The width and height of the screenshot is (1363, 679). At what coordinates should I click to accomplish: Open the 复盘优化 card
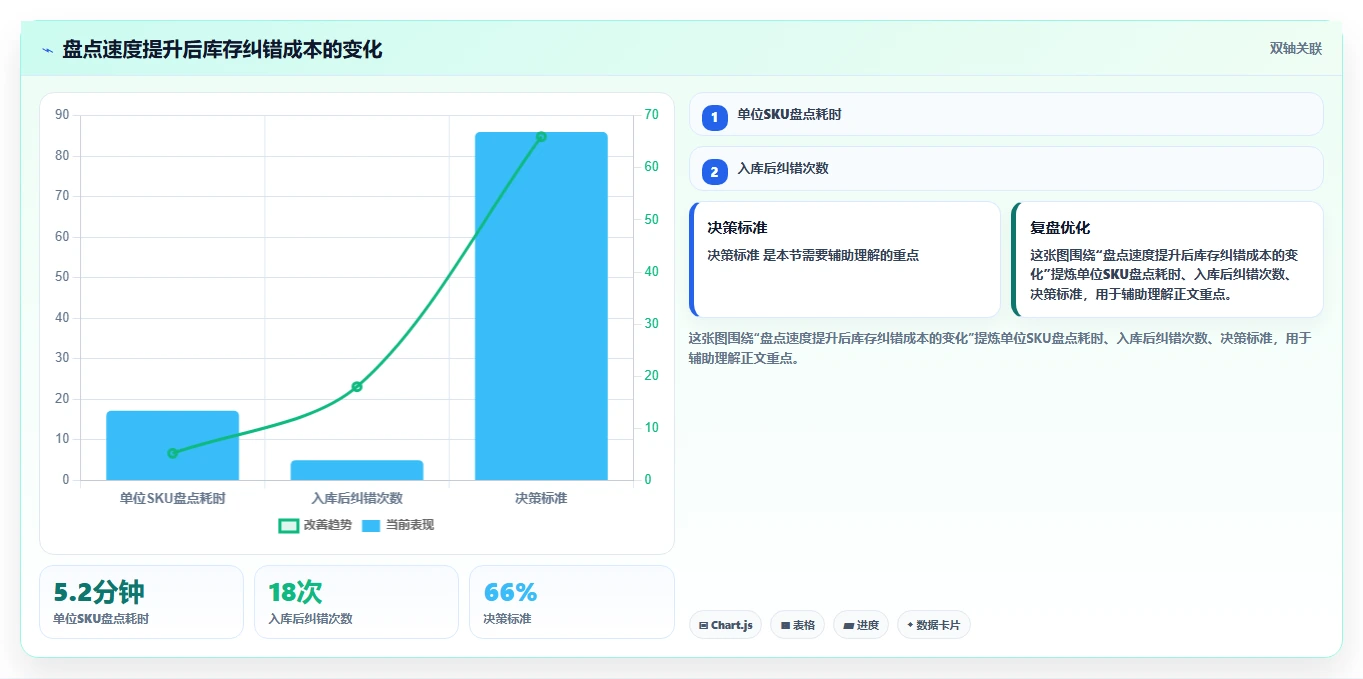(x=1167, y=259)
